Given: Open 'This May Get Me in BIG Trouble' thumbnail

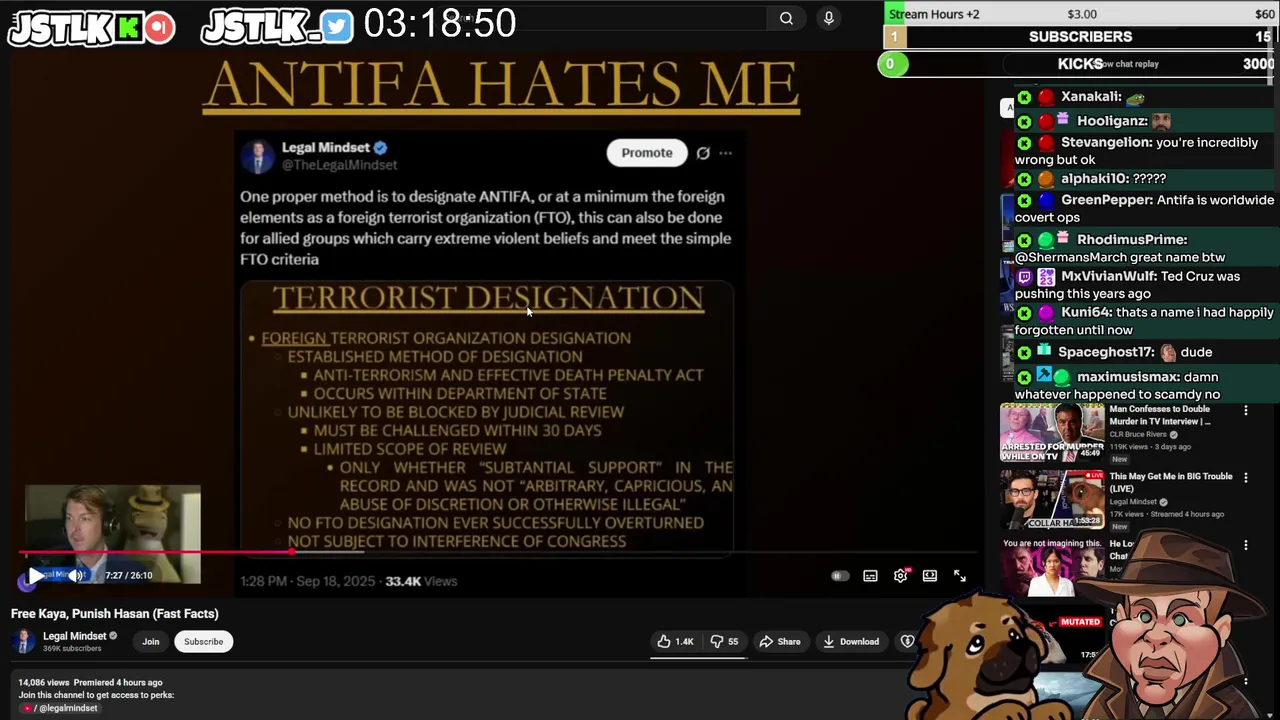Looking at the screenshot, I should point(1051,500).
